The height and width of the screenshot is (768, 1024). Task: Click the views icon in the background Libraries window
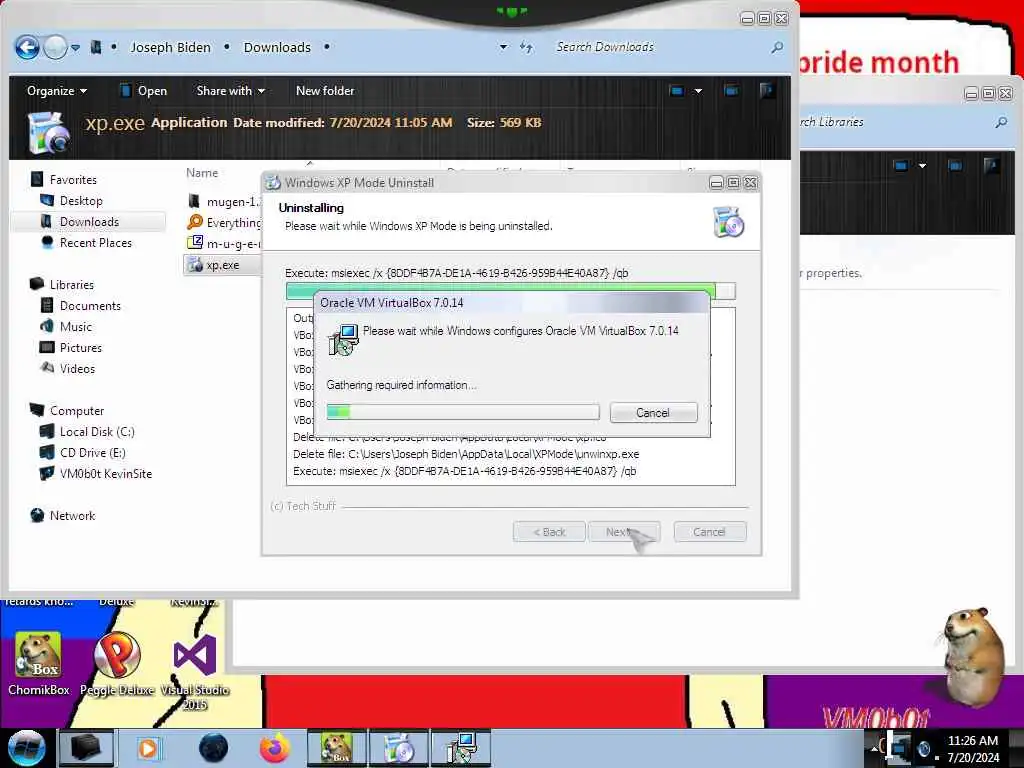[901, 166]
